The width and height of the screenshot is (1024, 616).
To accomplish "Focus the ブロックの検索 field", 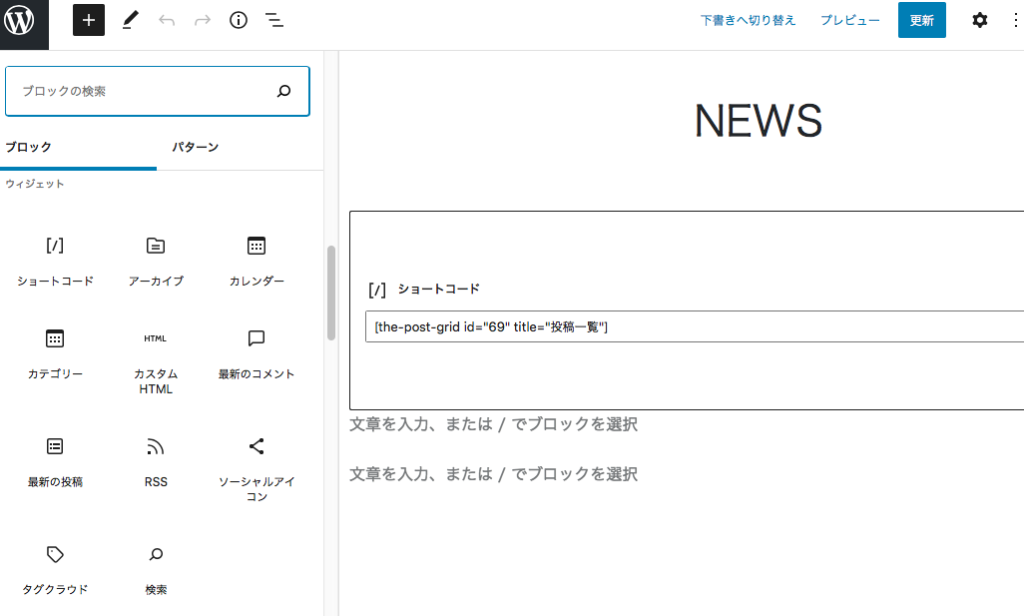I will click(x=157, y=91).
